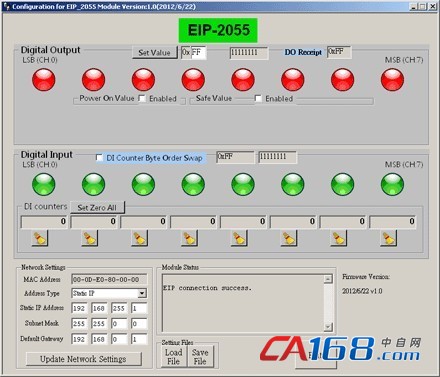This screenshot has height=377, width=440.
Task: Click the Load File button
Action: tap(174, 357)
